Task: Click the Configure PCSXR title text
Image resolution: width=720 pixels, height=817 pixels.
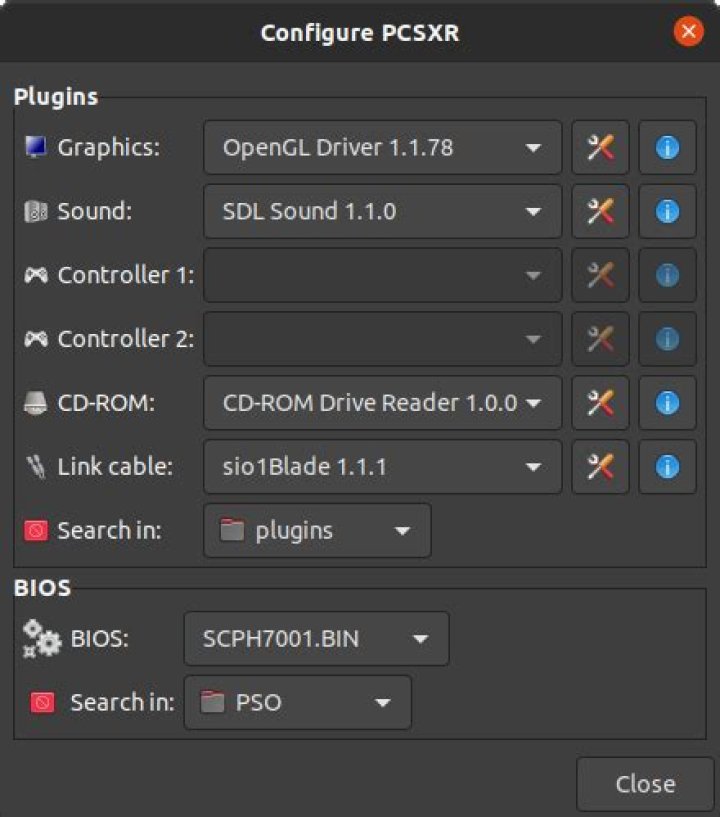Action: [x=360, y=33]
